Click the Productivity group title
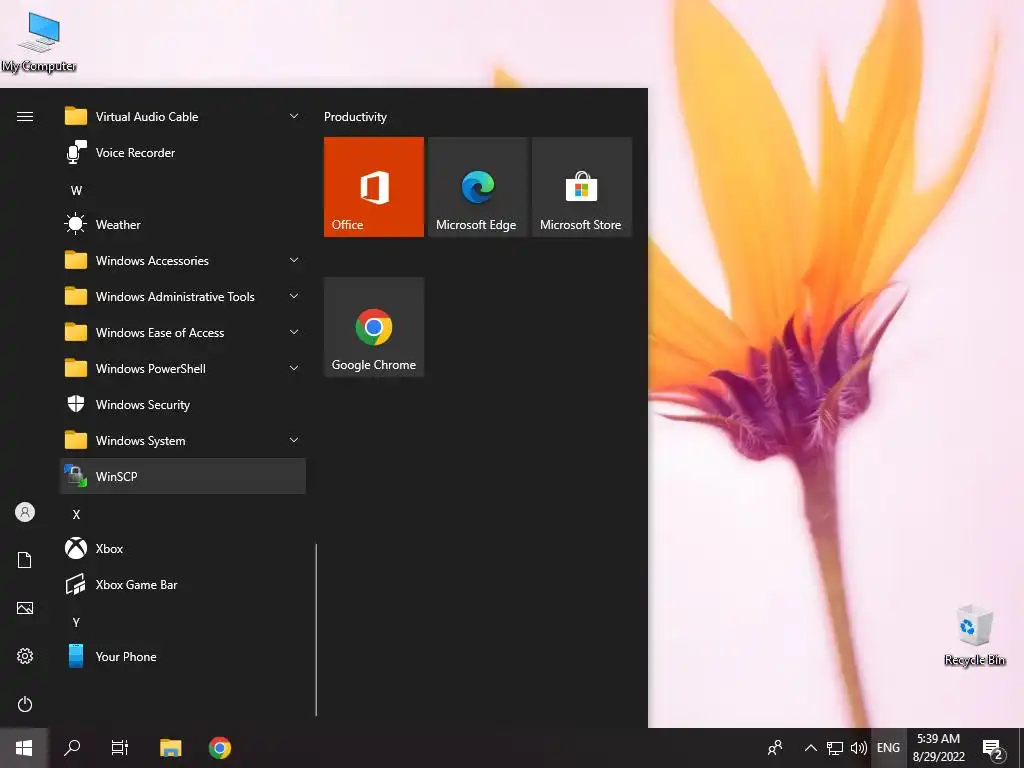This screenshot has height=768, width=1024. click(355, 117)
